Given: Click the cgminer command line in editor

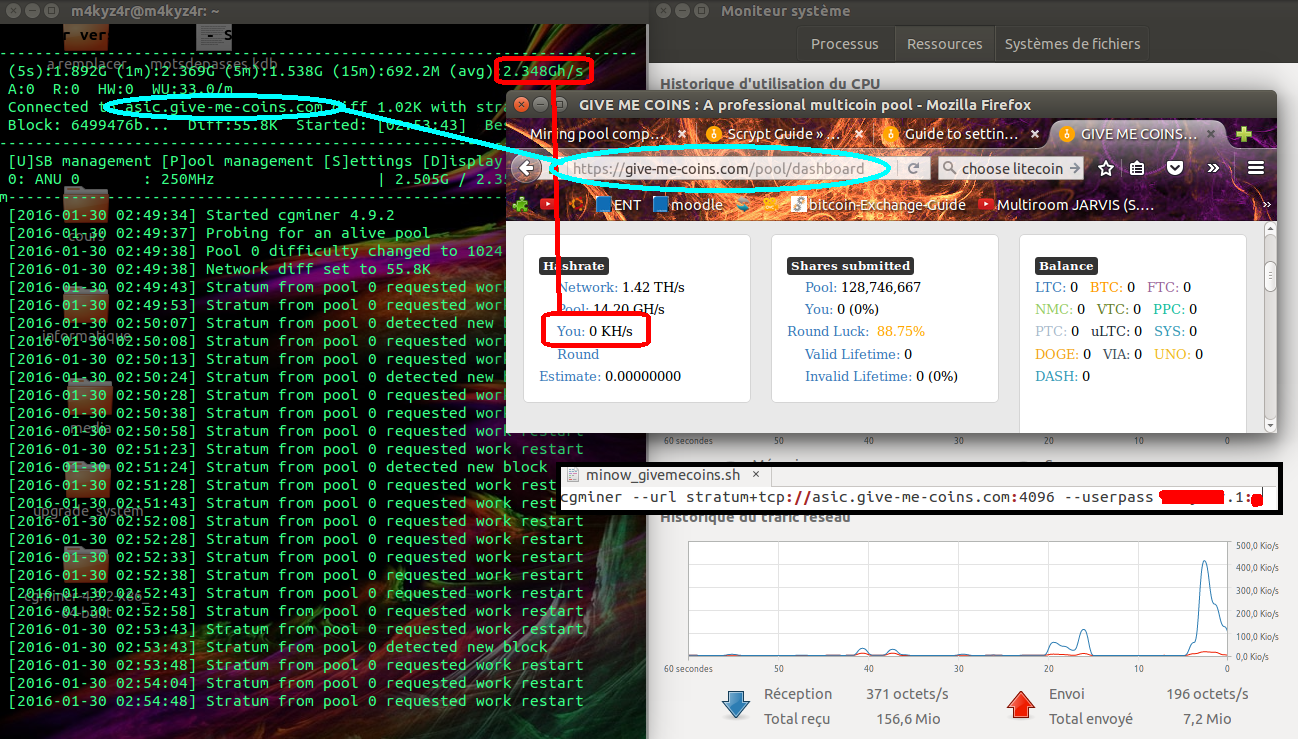Looking at the screenshot, I should [x=912, y=497].
